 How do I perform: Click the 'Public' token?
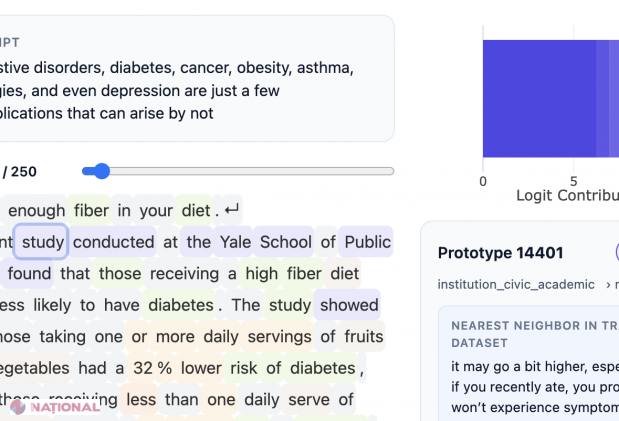coord(366,241)
